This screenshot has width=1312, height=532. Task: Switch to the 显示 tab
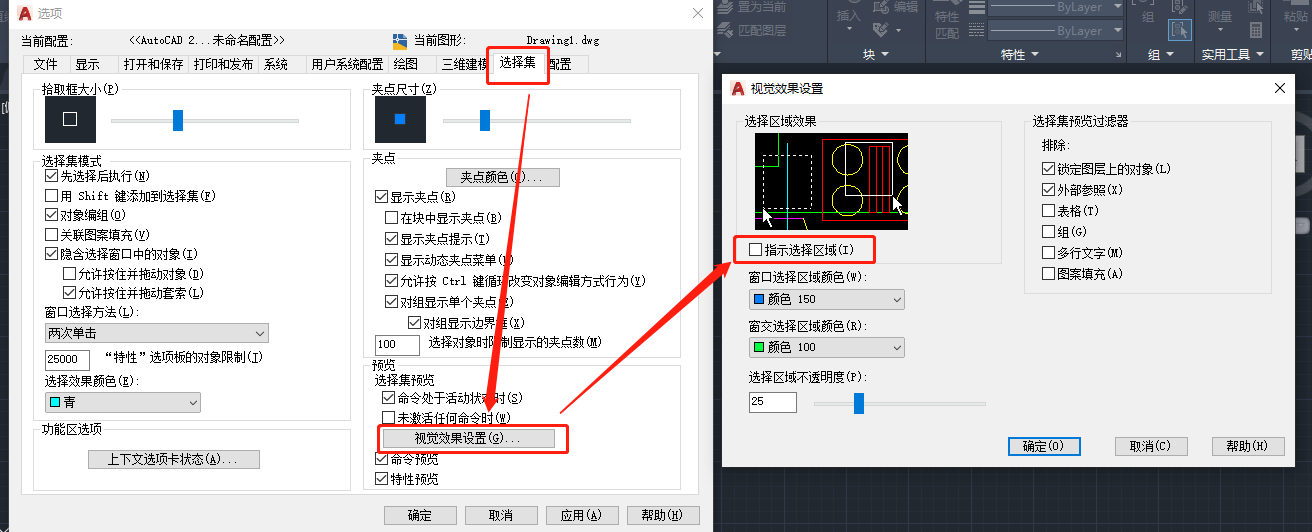[x=87, y=64]
